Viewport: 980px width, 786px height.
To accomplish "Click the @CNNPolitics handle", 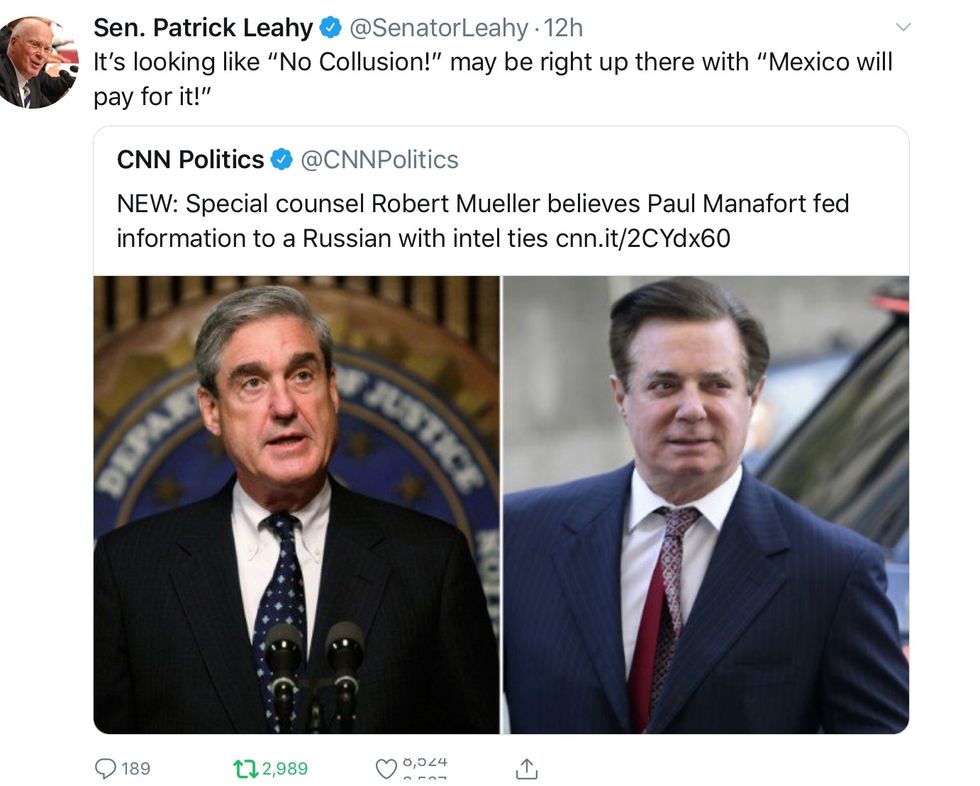I will pyautogui.click(x=379, y=159).
